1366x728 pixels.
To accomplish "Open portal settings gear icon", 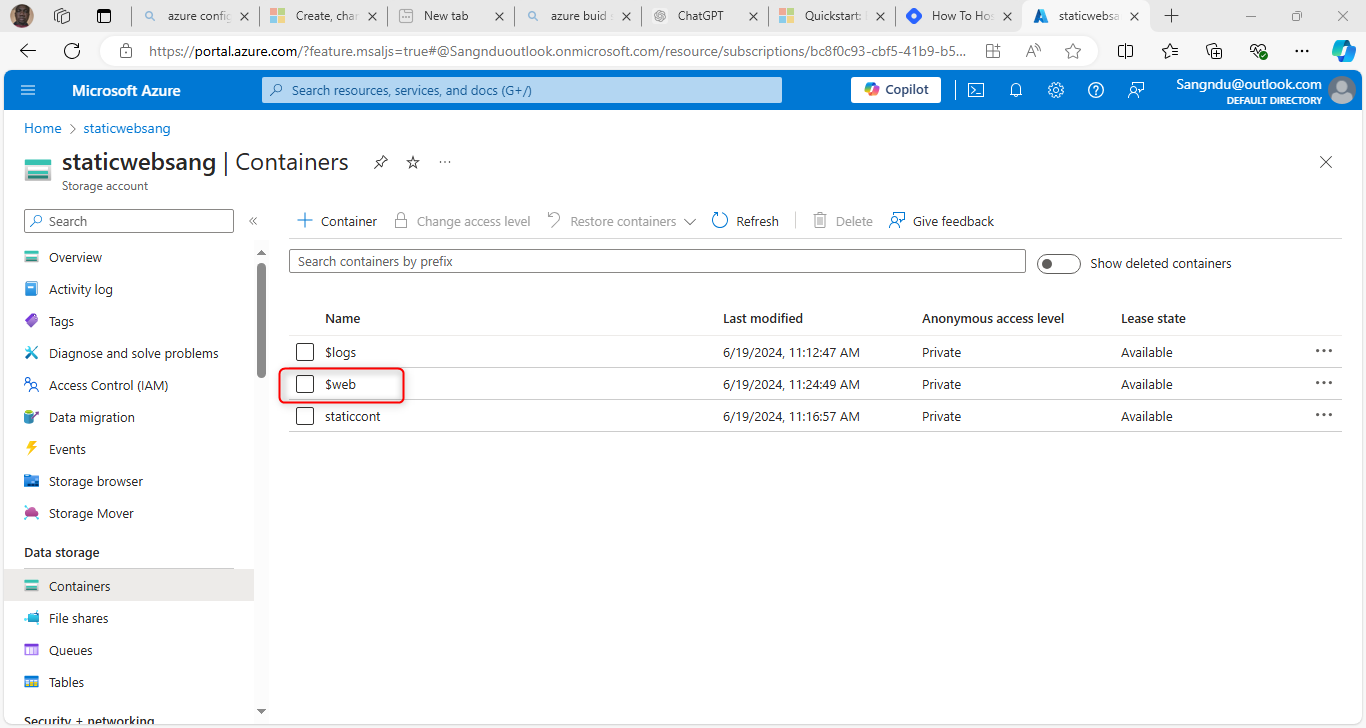I will 1055,90.
